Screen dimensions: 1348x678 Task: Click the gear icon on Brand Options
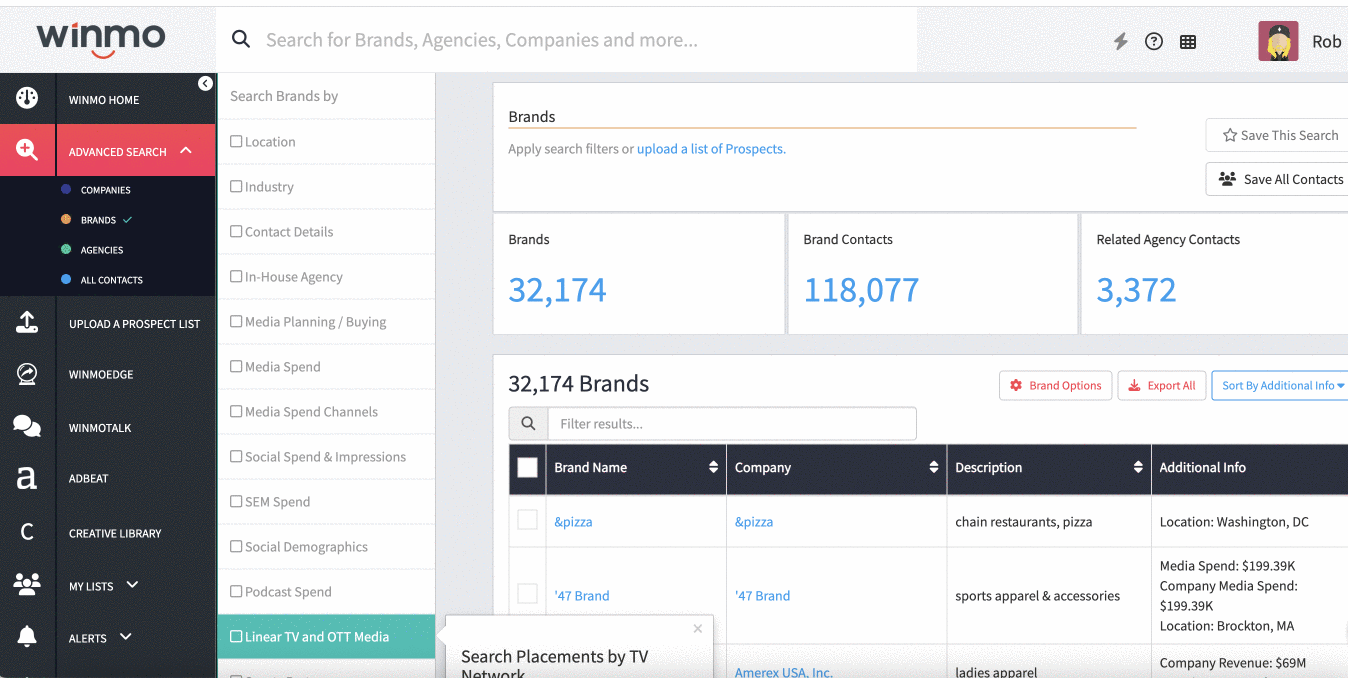[1016, 385]
